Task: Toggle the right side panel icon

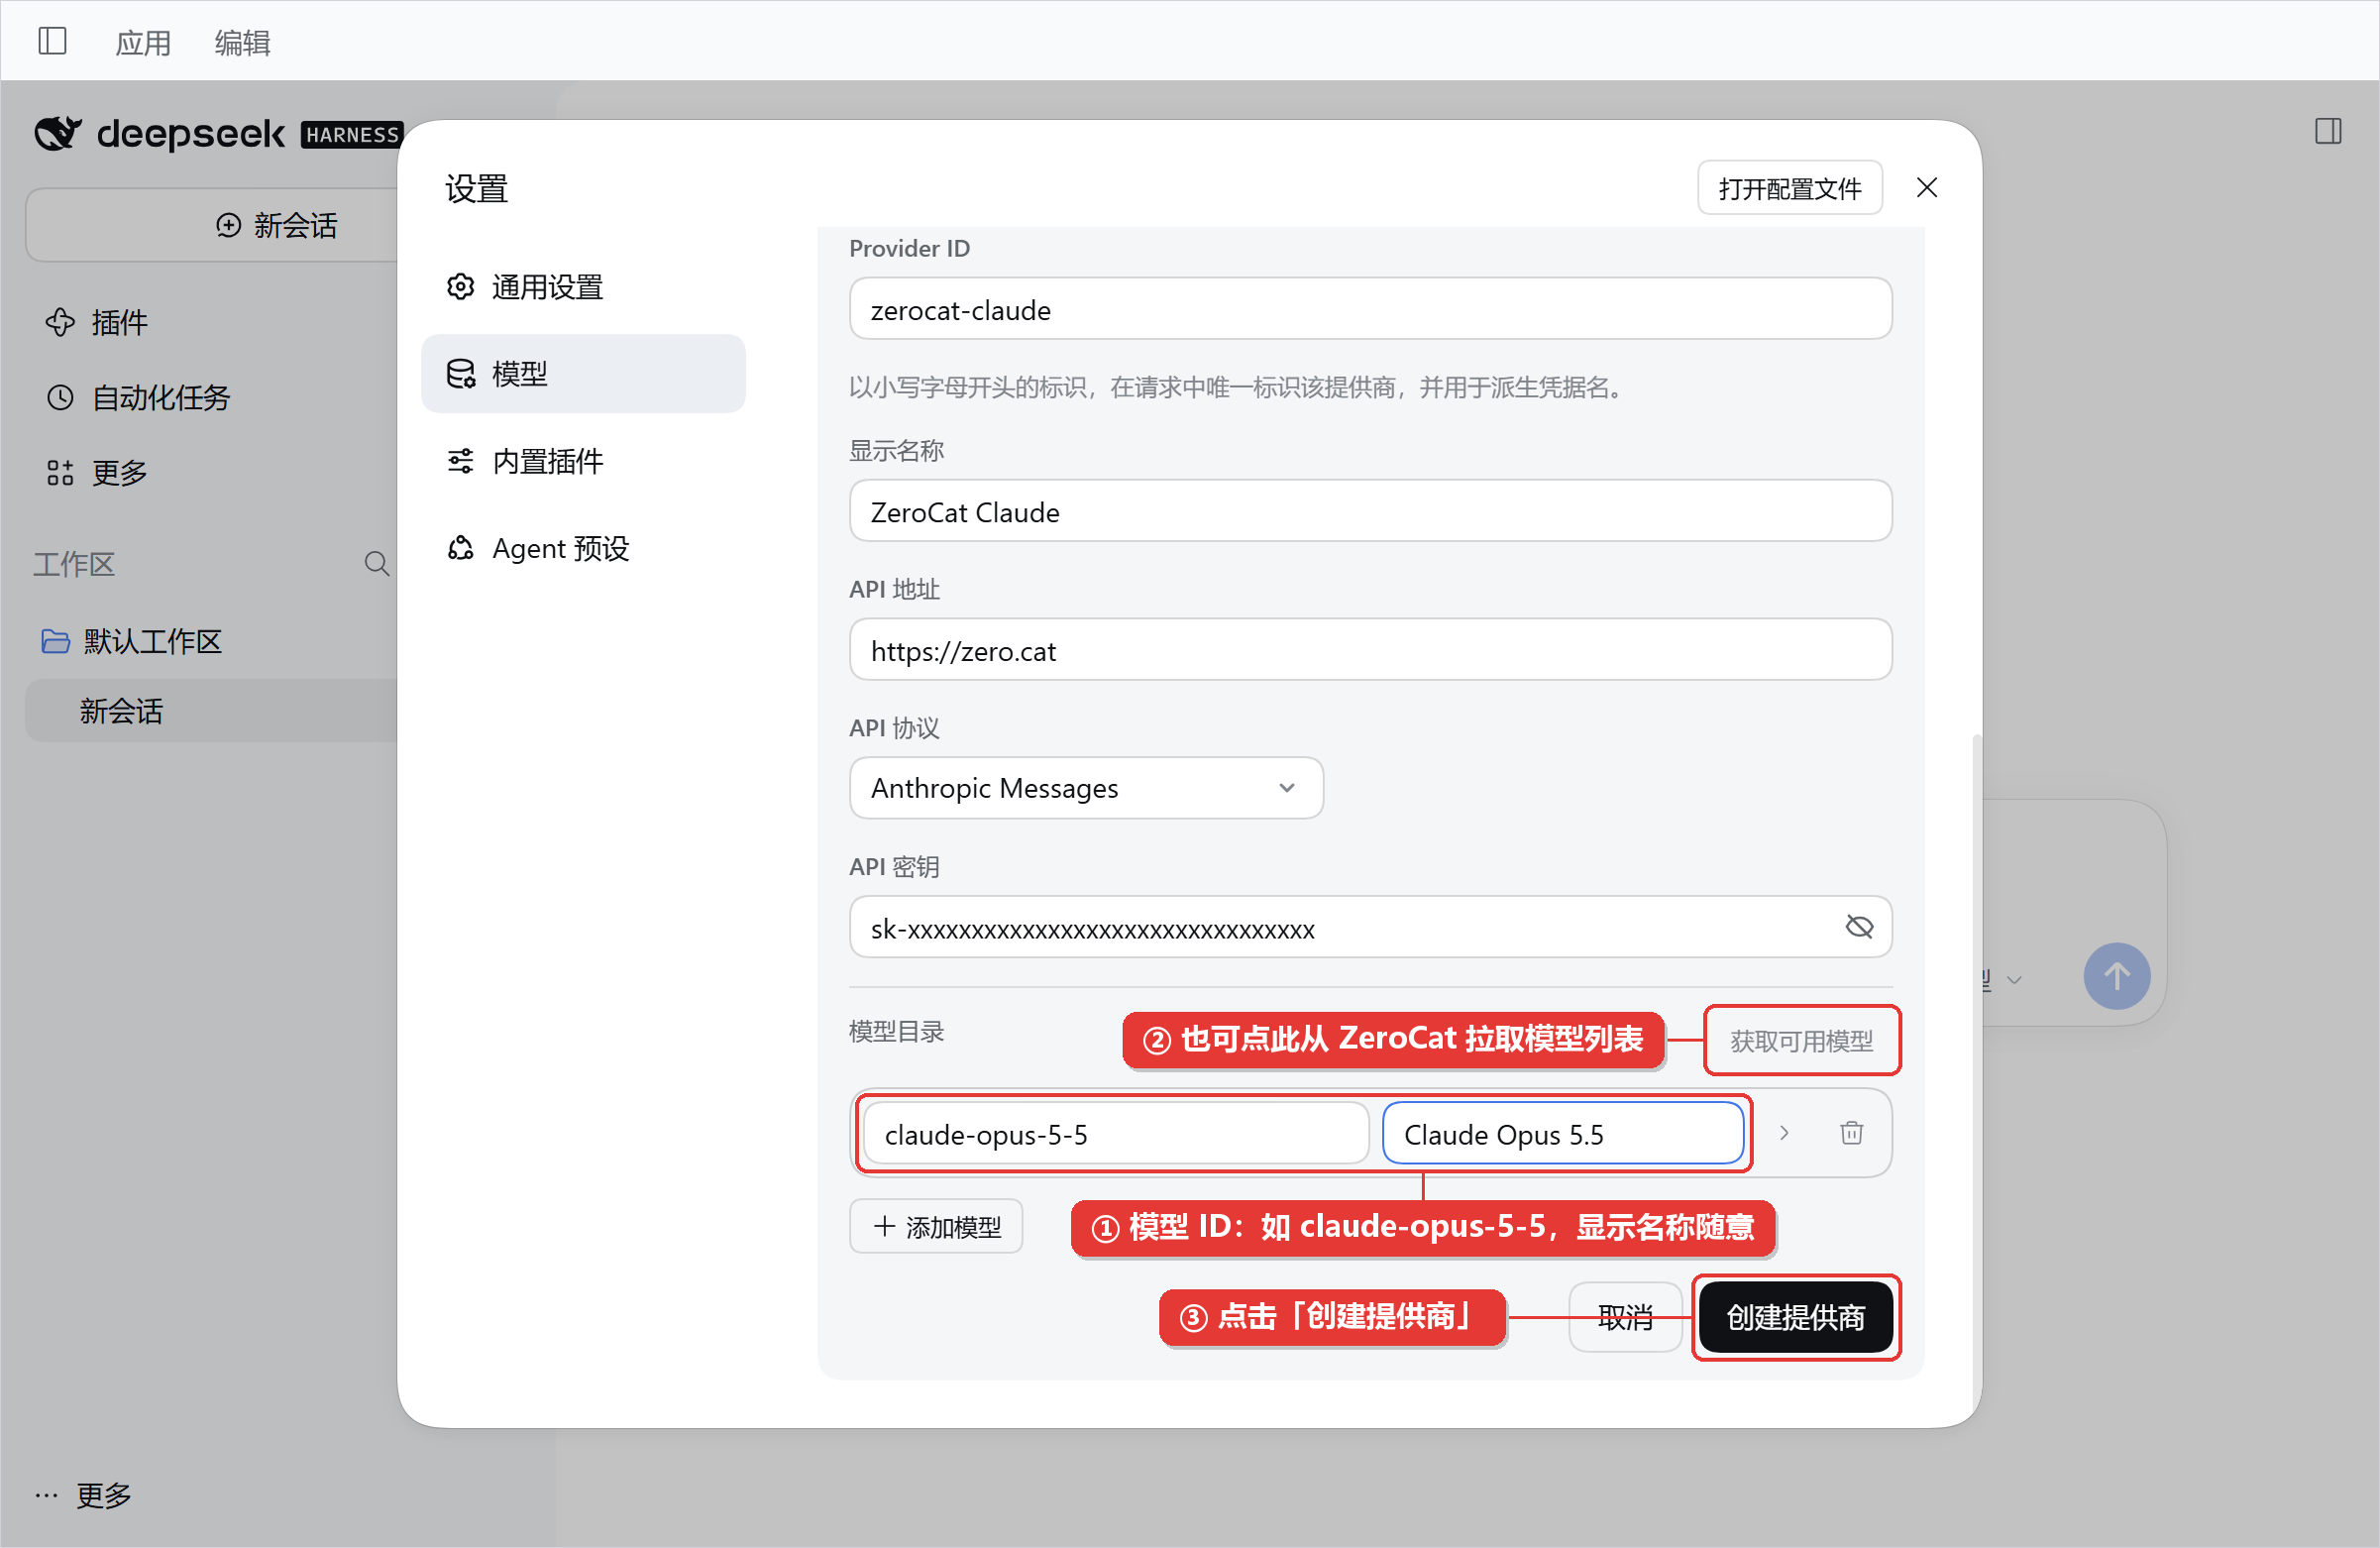Action: (2328, 131)
